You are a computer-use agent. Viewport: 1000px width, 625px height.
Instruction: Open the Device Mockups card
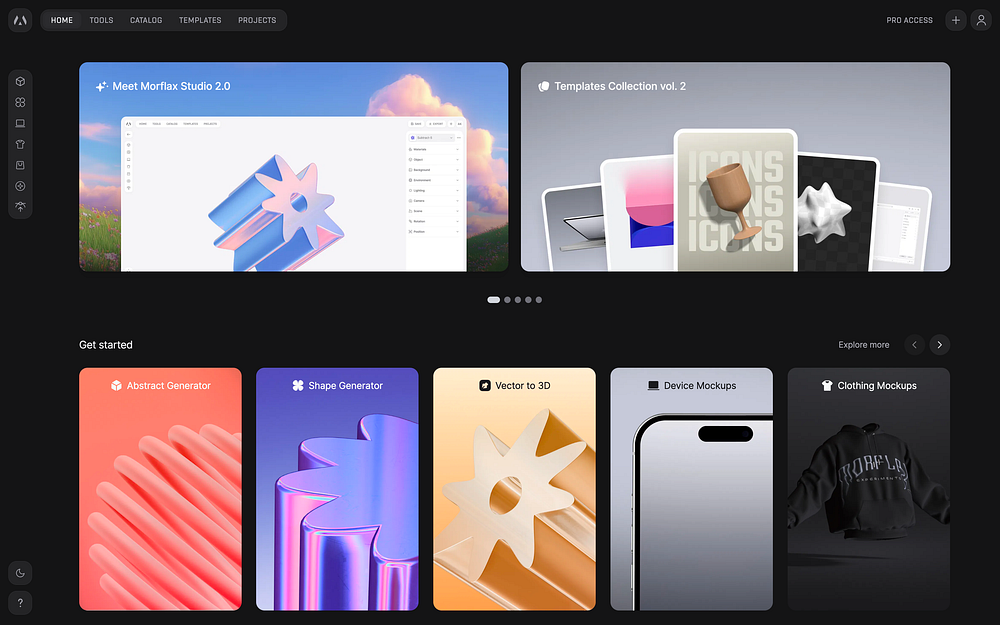click(x=691, y=489)
